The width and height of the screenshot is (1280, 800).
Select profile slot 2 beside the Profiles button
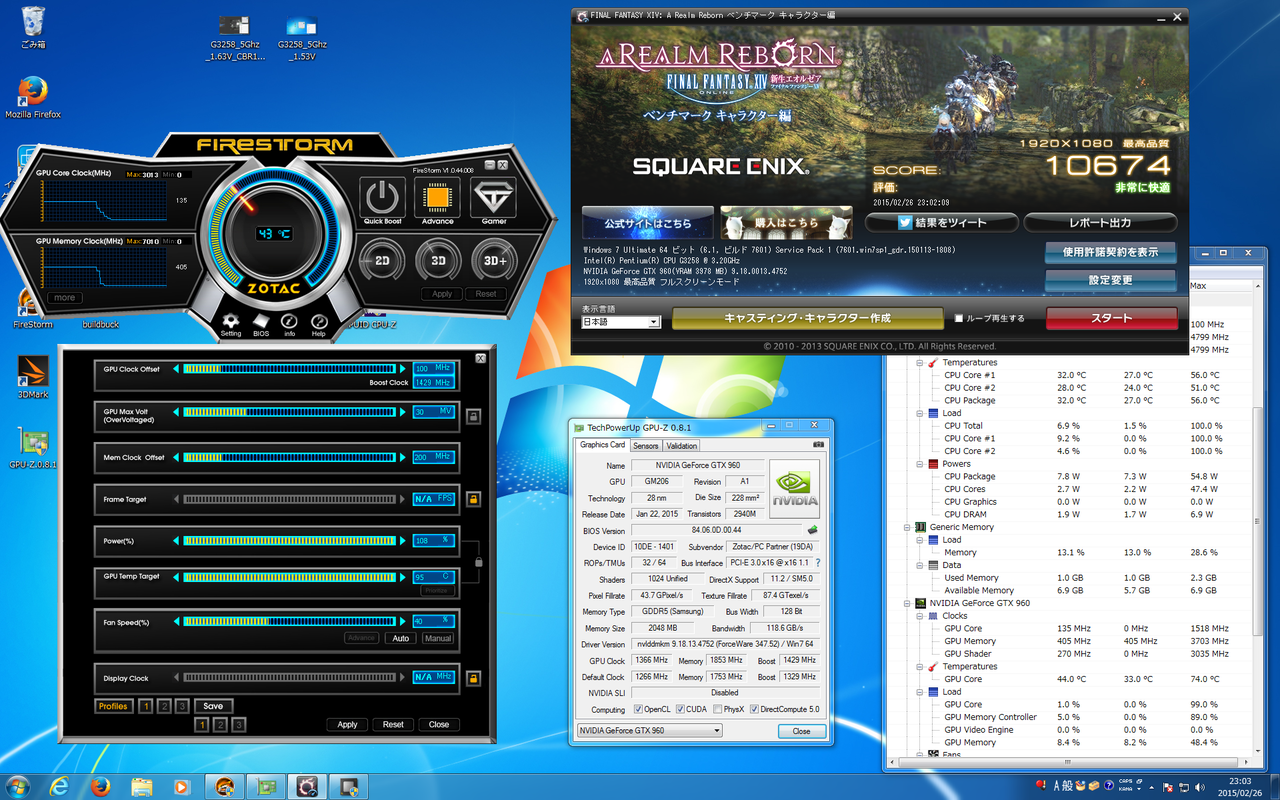click(x=164, y=706)
